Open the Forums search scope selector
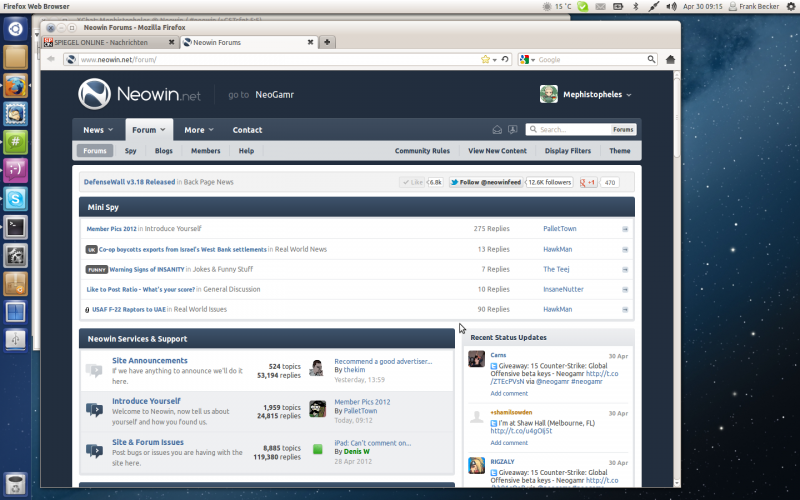This screenshot has height=500, width=800. (x=623, y=130)
